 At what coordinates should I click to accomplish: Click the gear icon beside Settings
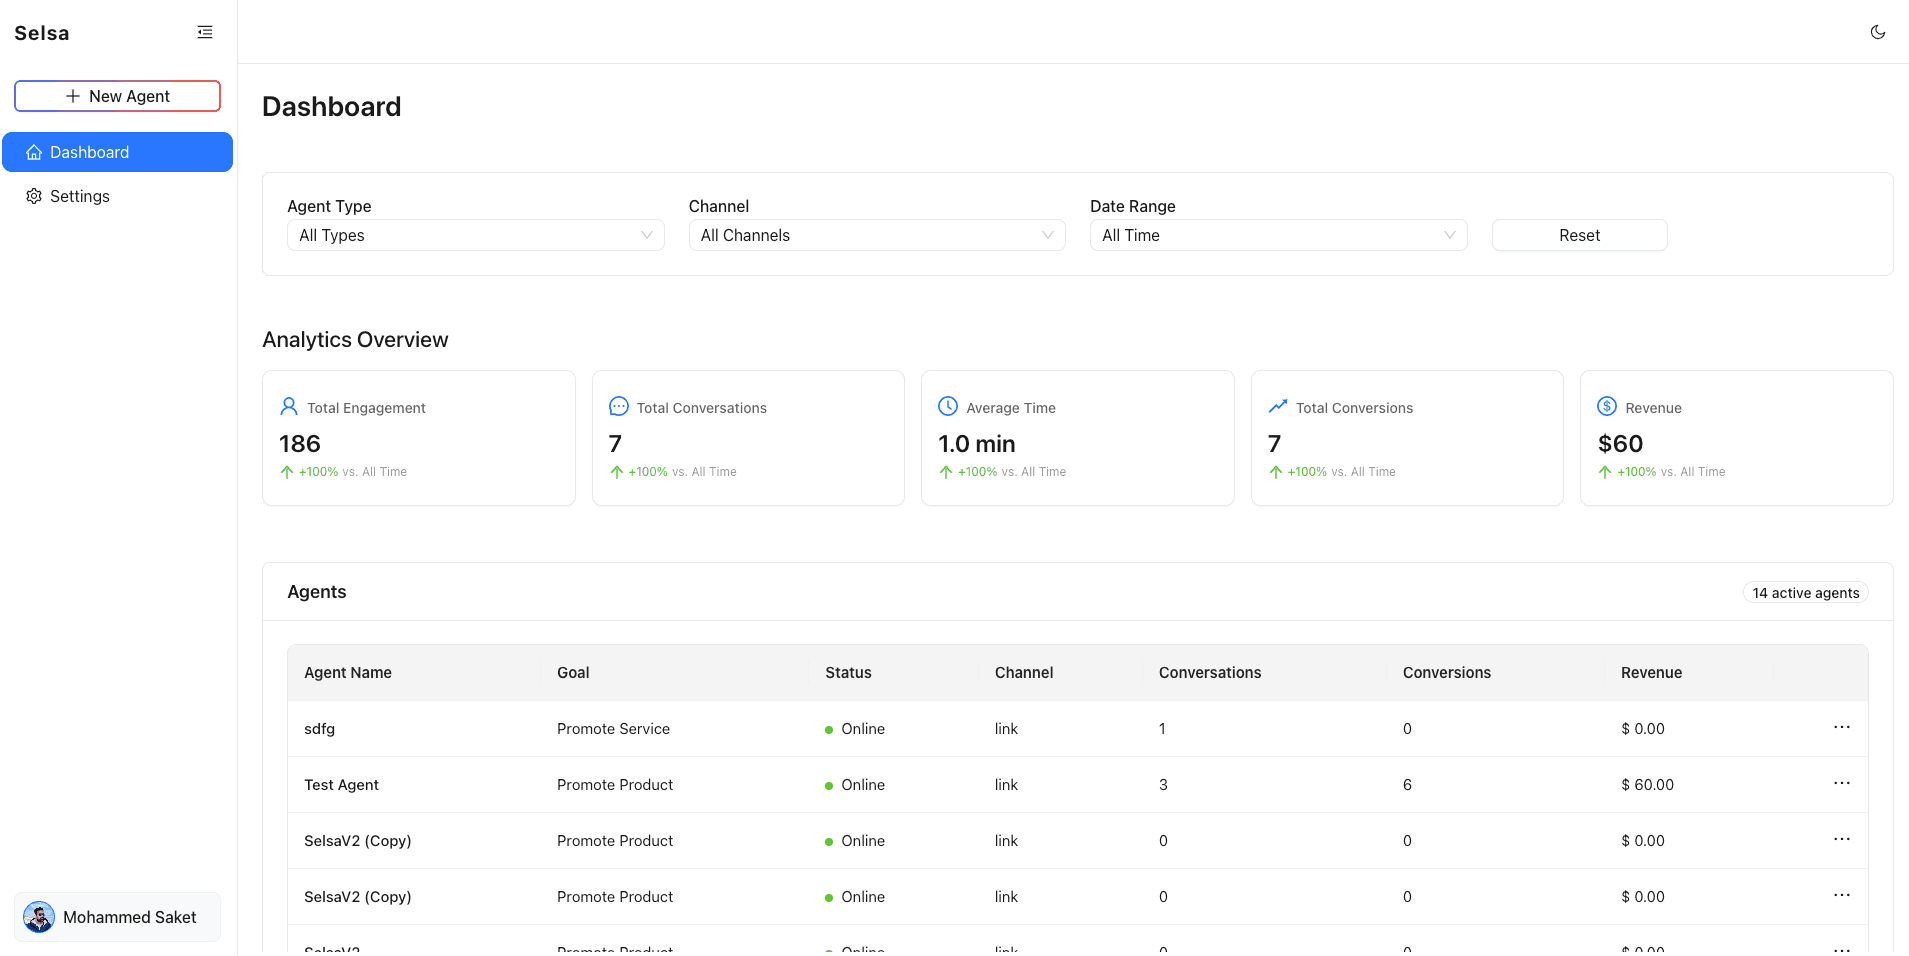click(33, 195)
